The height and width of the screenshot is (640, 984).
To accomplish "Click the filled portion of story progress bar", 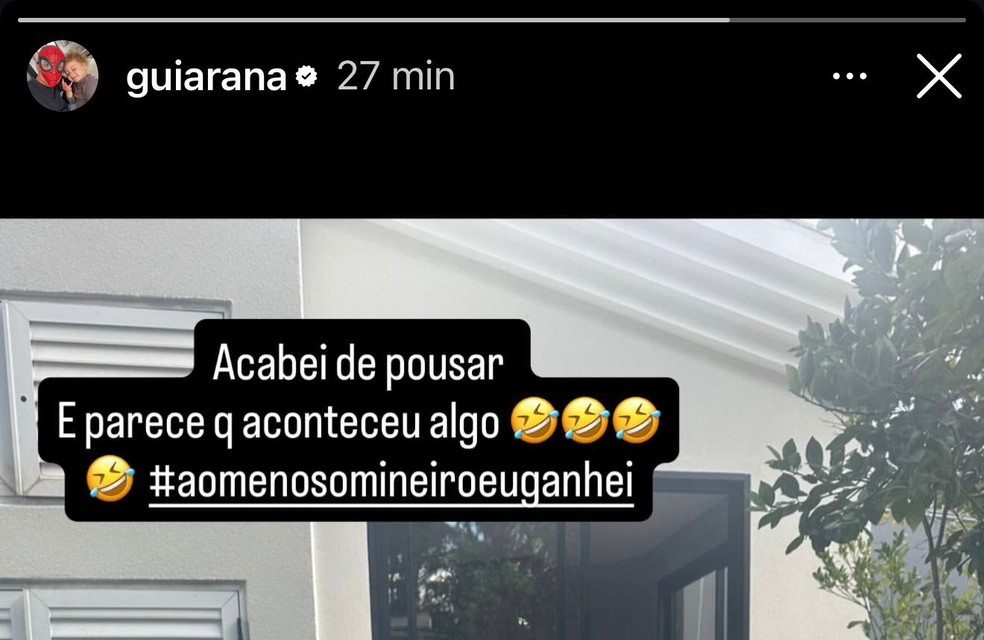I will coord(374,20).
